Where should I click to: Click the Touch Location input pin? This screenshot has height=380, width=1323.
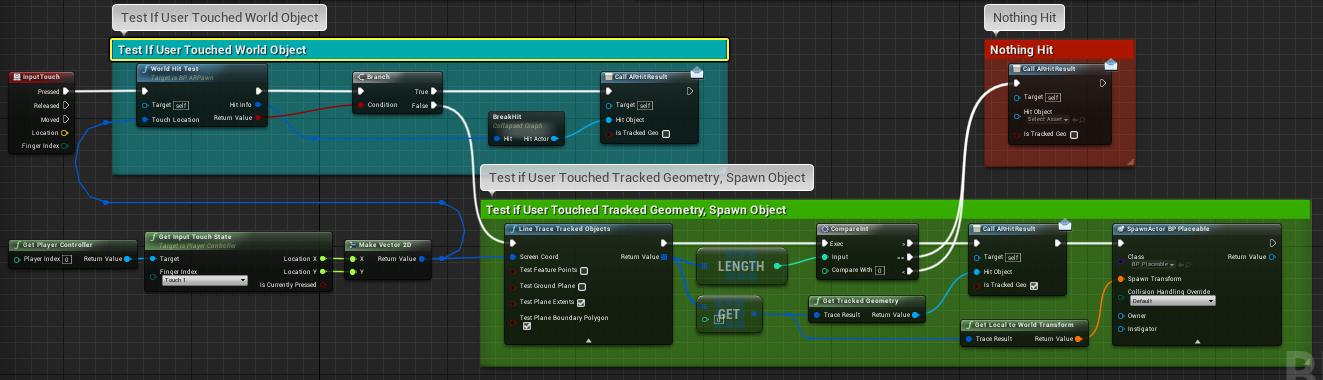point(145,120)
